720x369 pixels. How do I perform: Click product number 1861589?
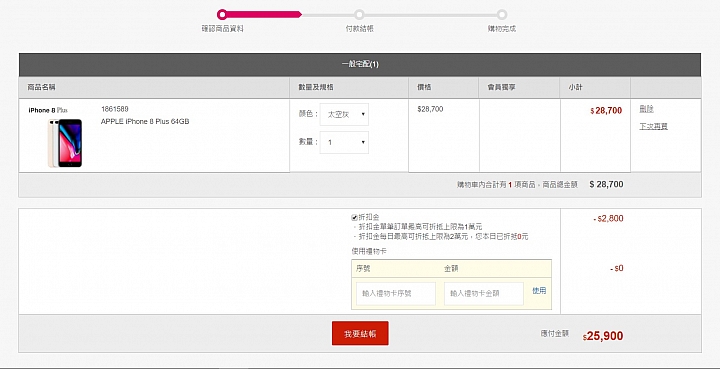pyautogui.click(x=115, y=109)
